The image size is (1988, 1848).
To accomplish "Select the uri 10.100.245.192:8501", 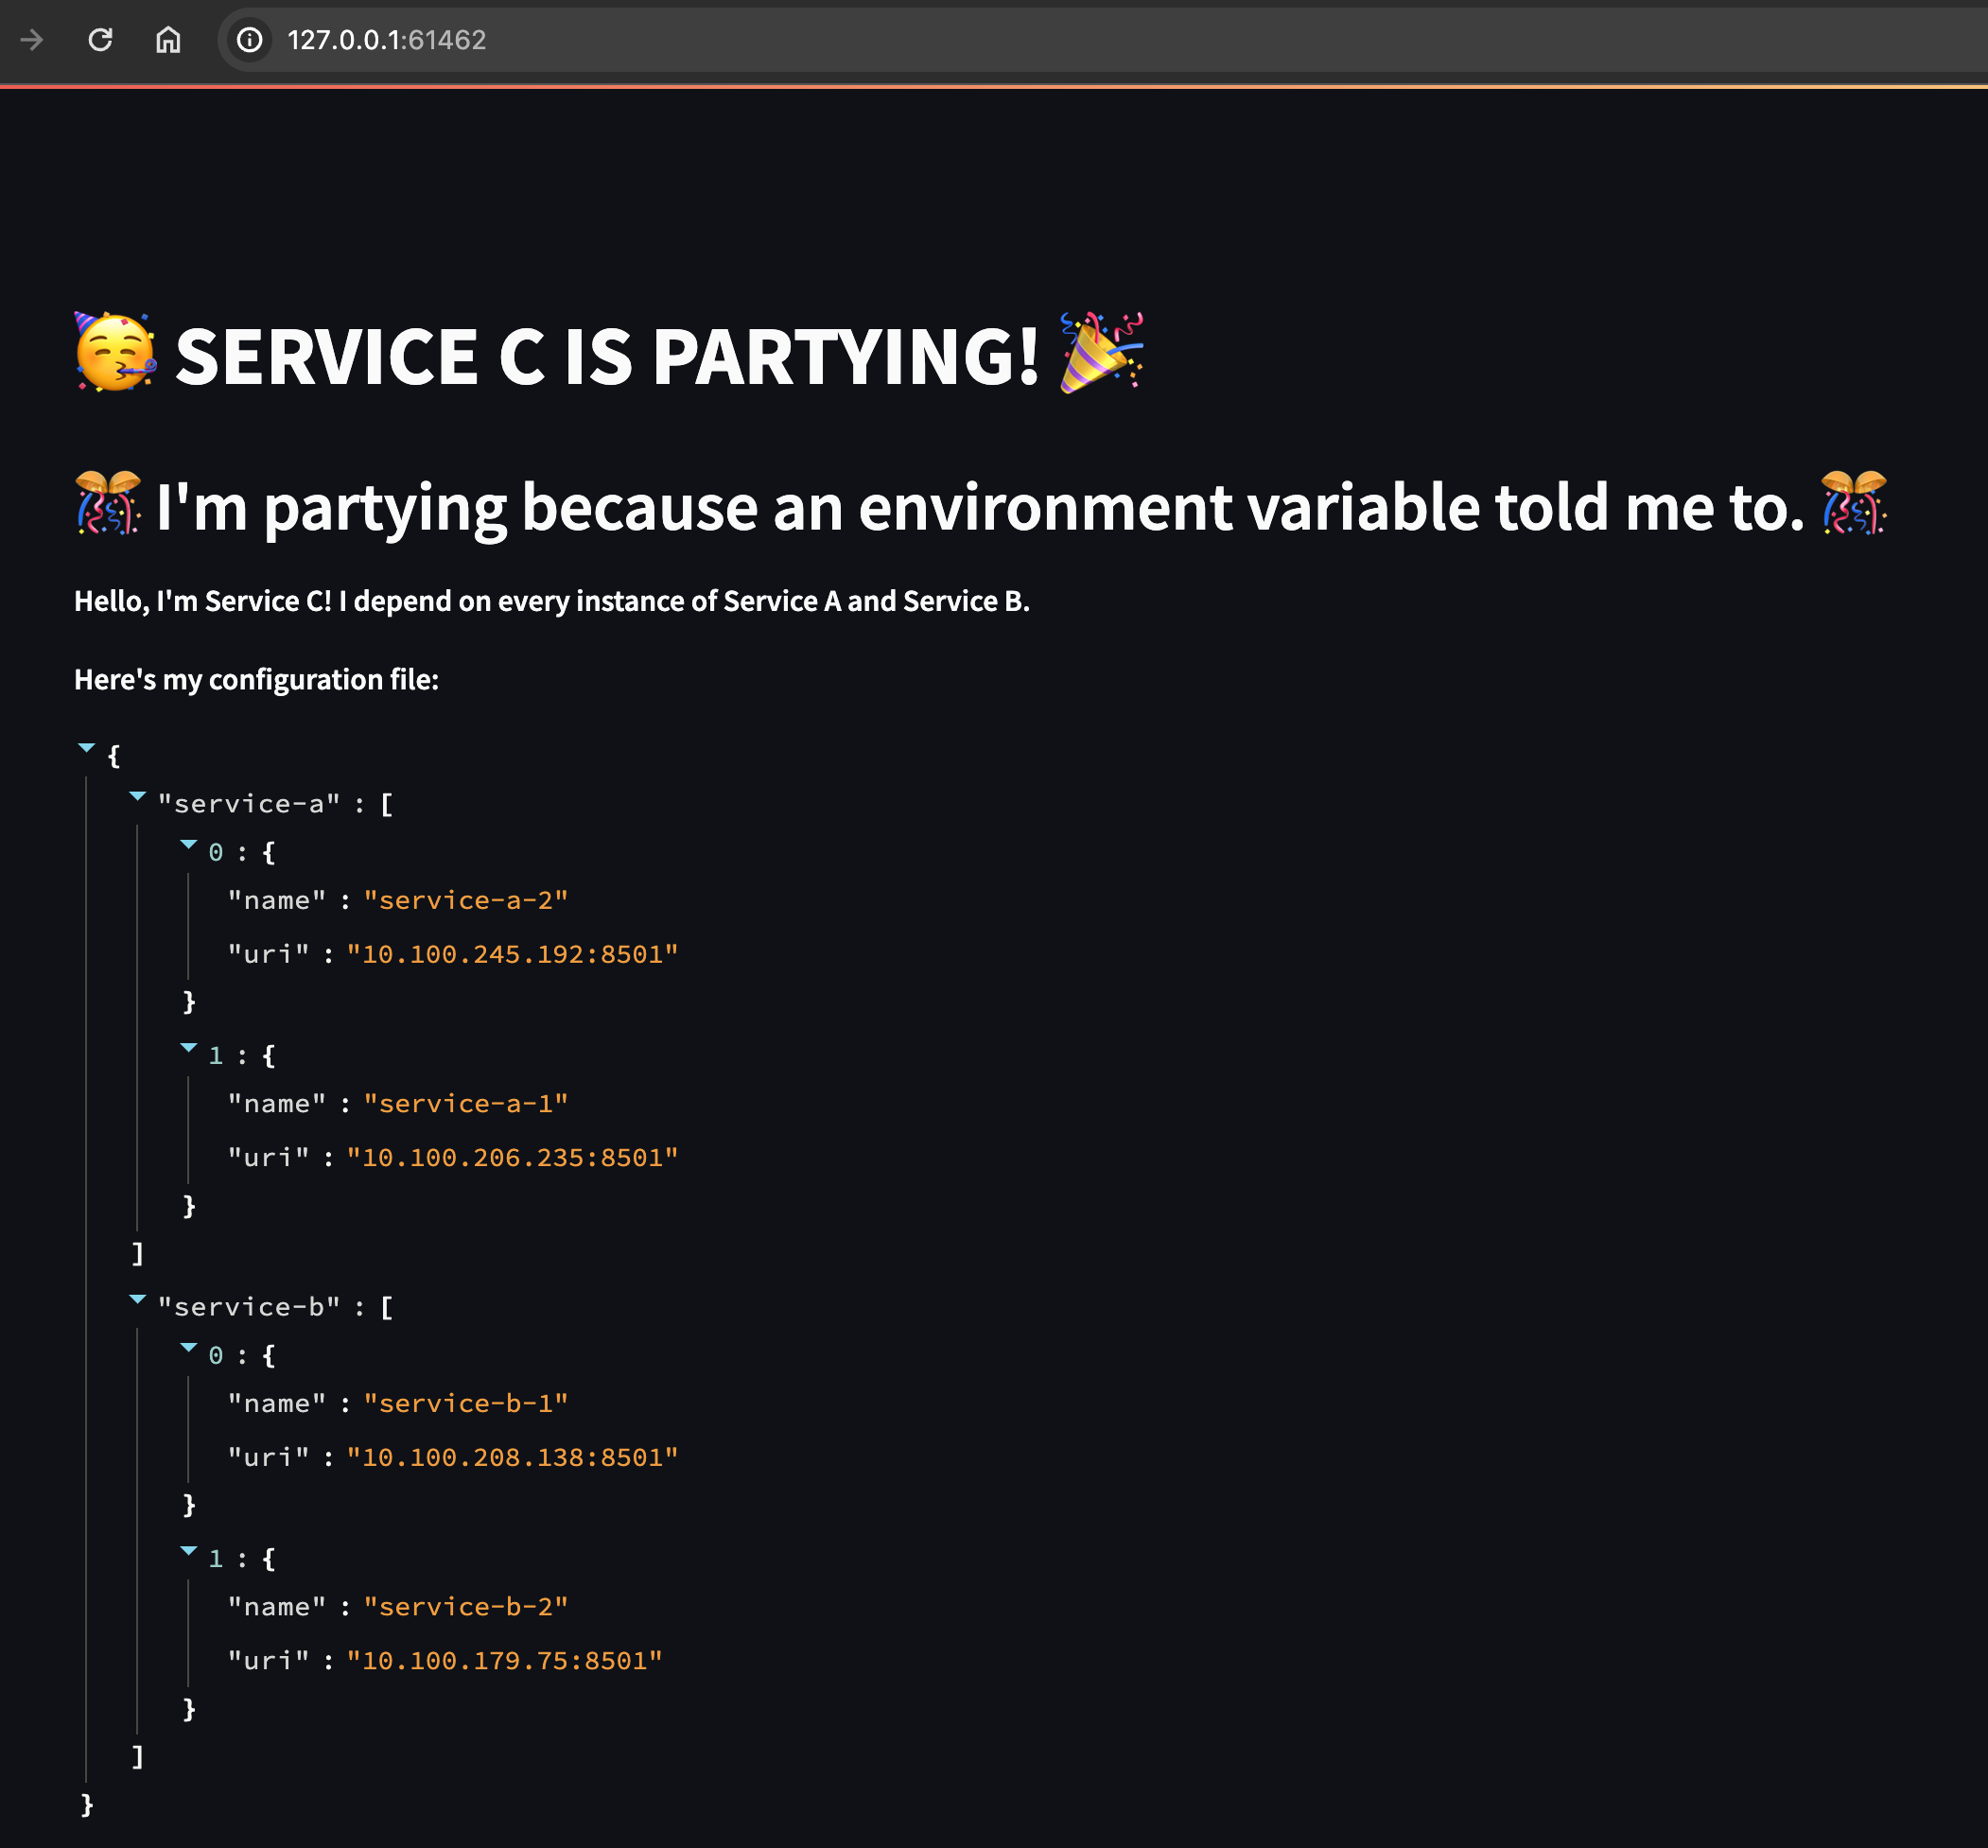I will [x=512, y=953].
